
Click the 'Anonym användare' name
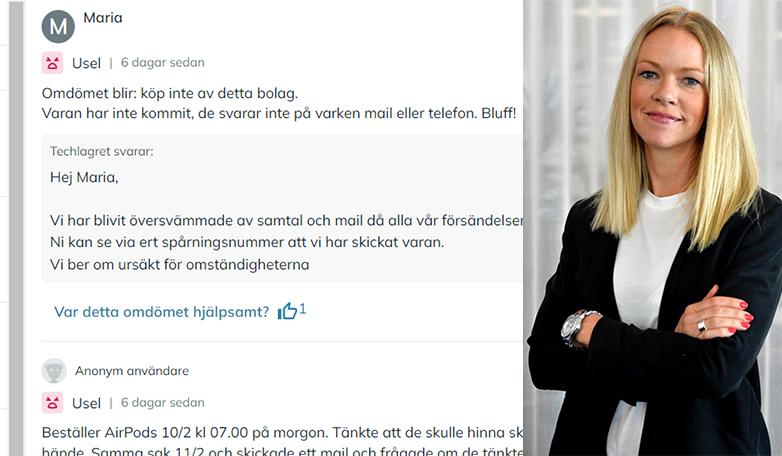[132, 371]
